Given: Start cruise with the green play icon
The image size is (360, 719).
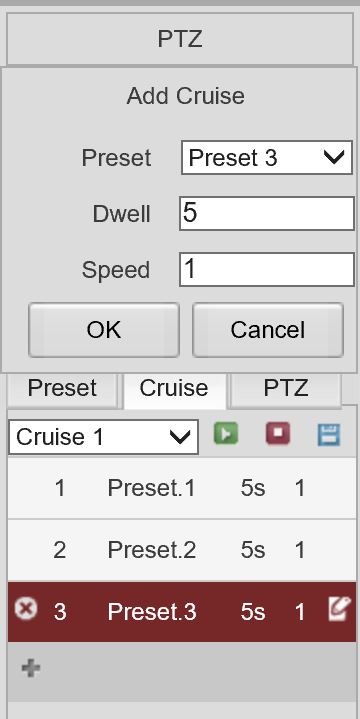Looking at the screenshot, I should (x=226, y=433).
